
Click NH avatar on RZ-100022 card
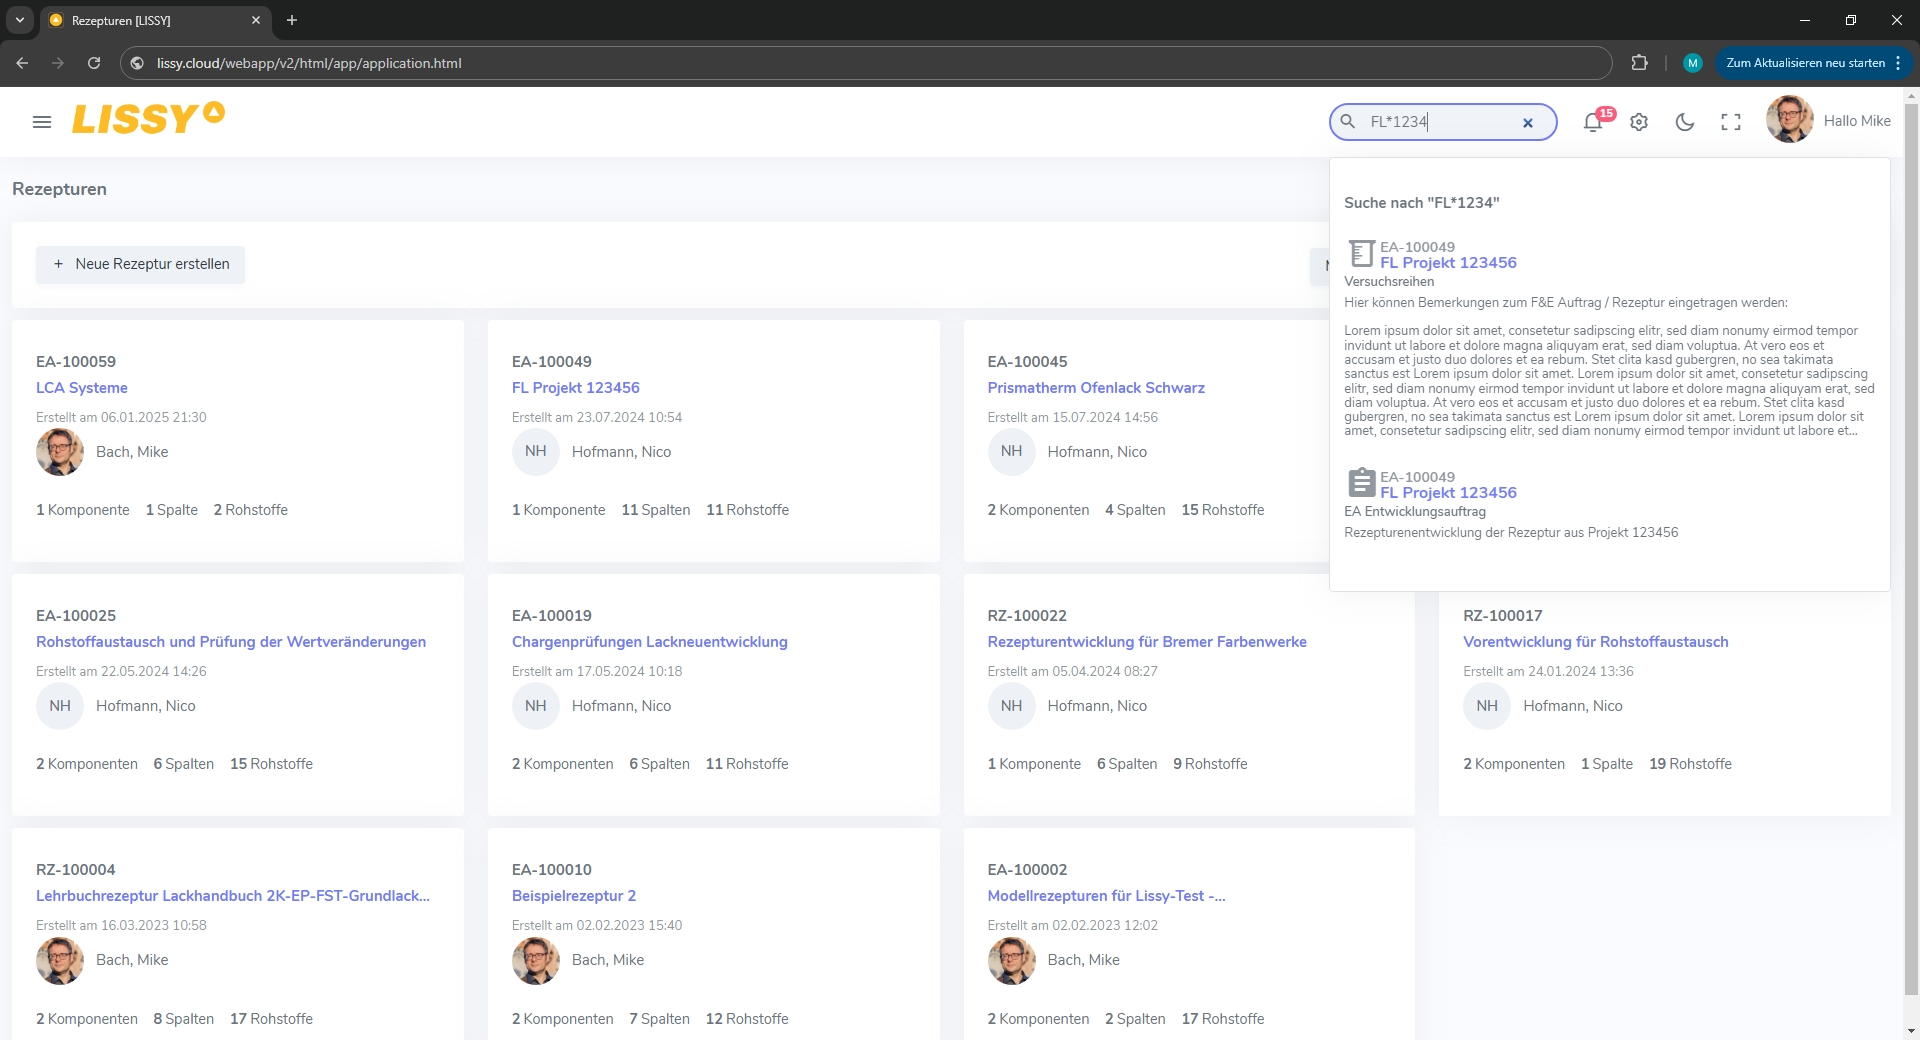coord(1012,706)
